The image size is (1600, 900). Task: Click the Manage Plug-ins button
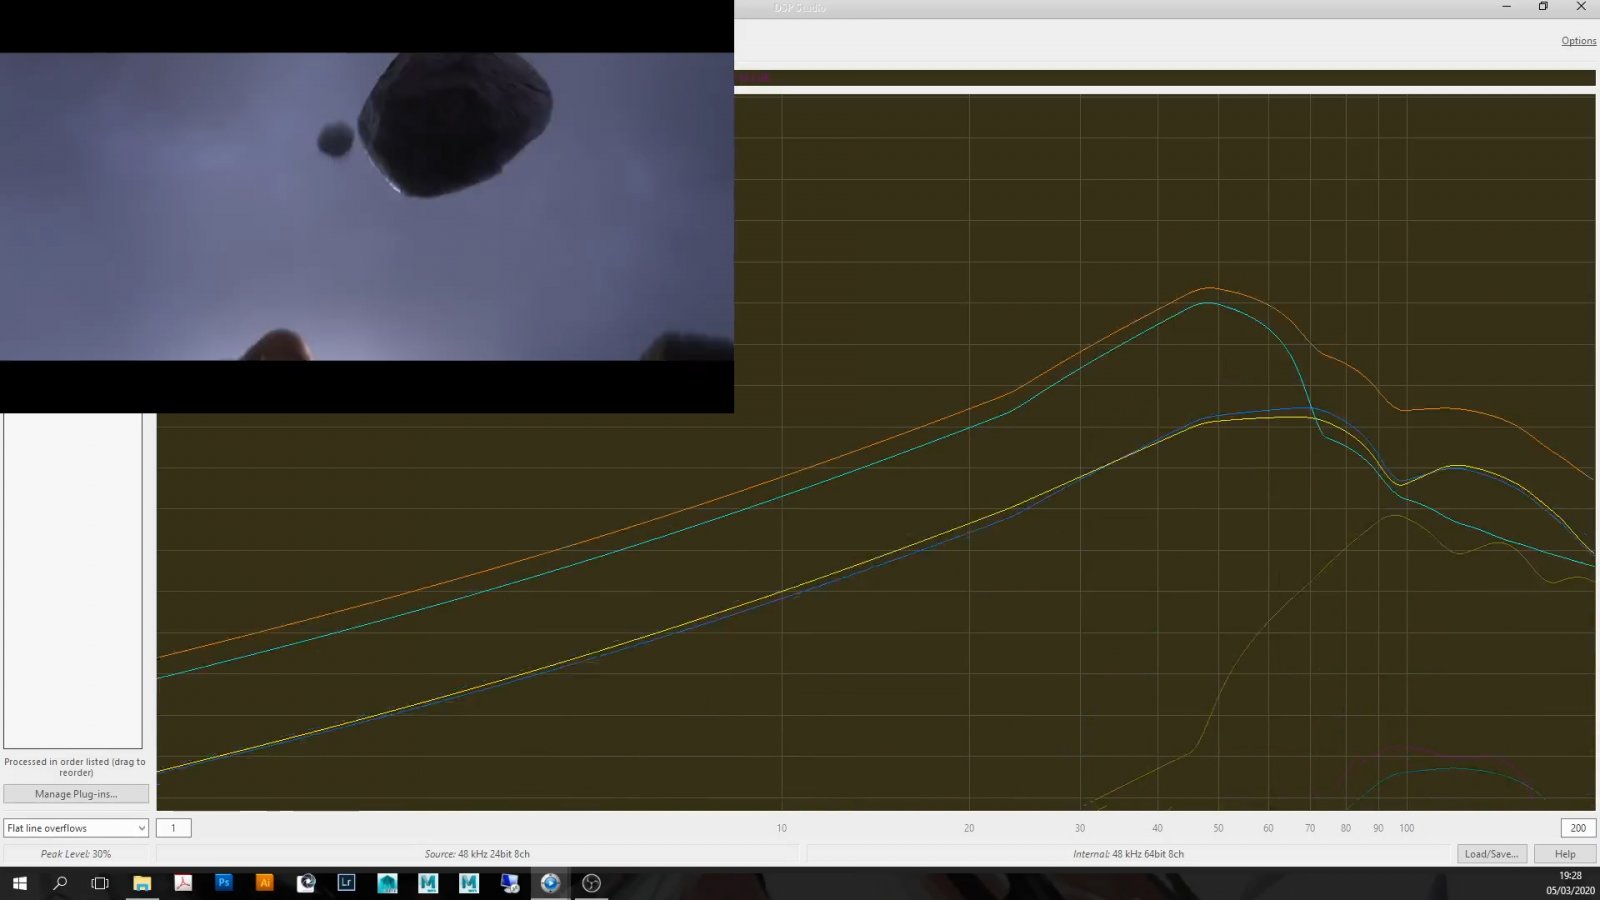76,794
